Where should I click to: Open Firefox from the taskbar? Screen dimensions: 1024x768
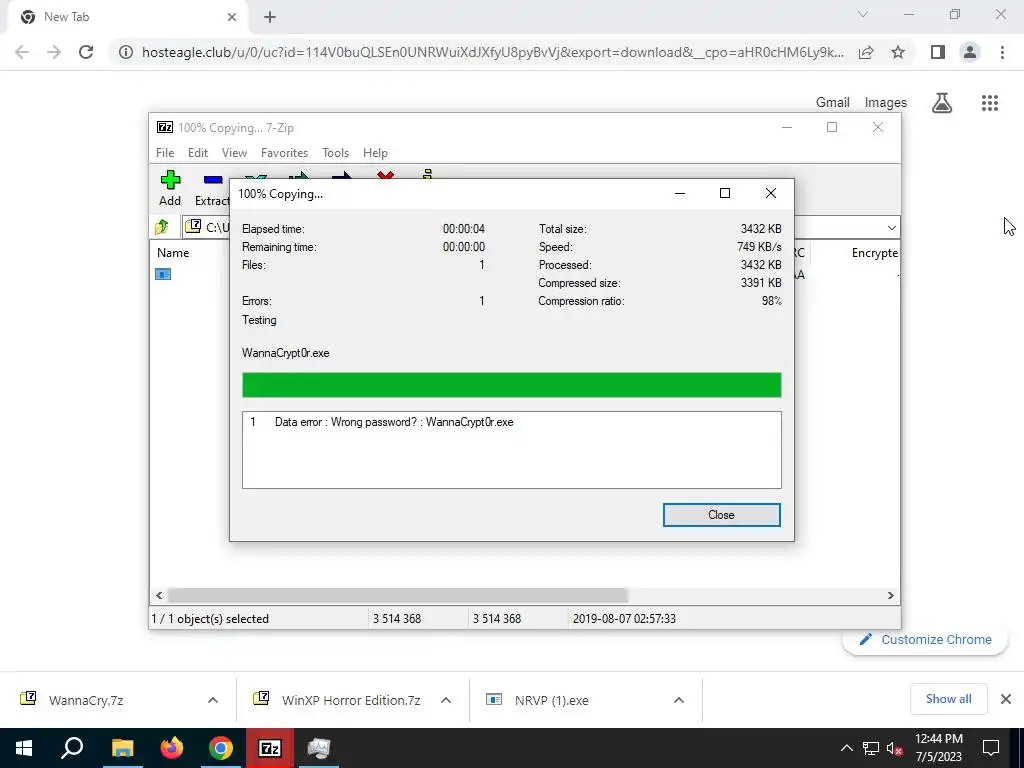(x=172, y=748)
